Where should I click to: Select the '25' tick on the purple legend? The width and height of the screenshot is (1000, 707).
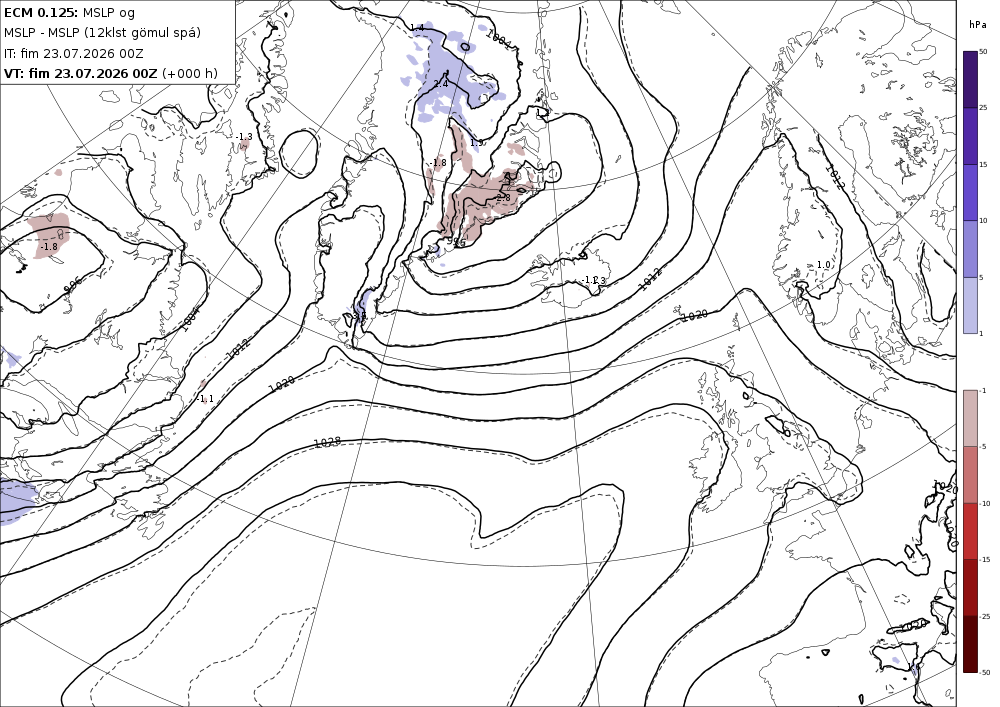pyautogui.click(x=983, y=108)
